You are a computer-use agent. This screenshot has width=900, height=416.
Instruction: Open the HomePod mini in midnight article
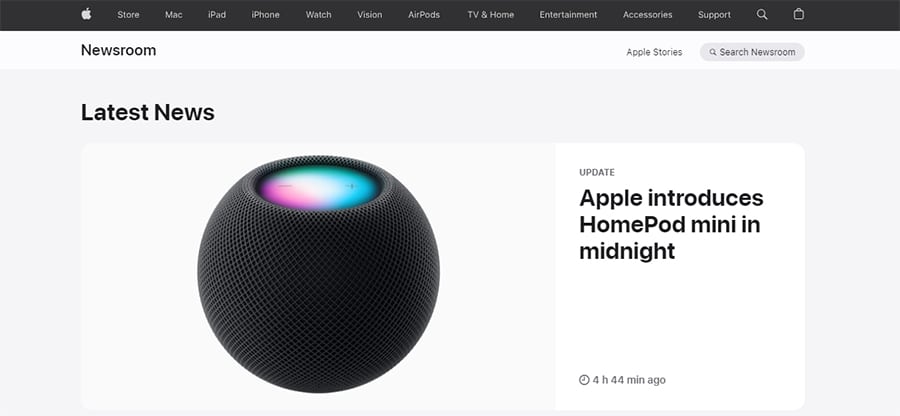point(671,224)
